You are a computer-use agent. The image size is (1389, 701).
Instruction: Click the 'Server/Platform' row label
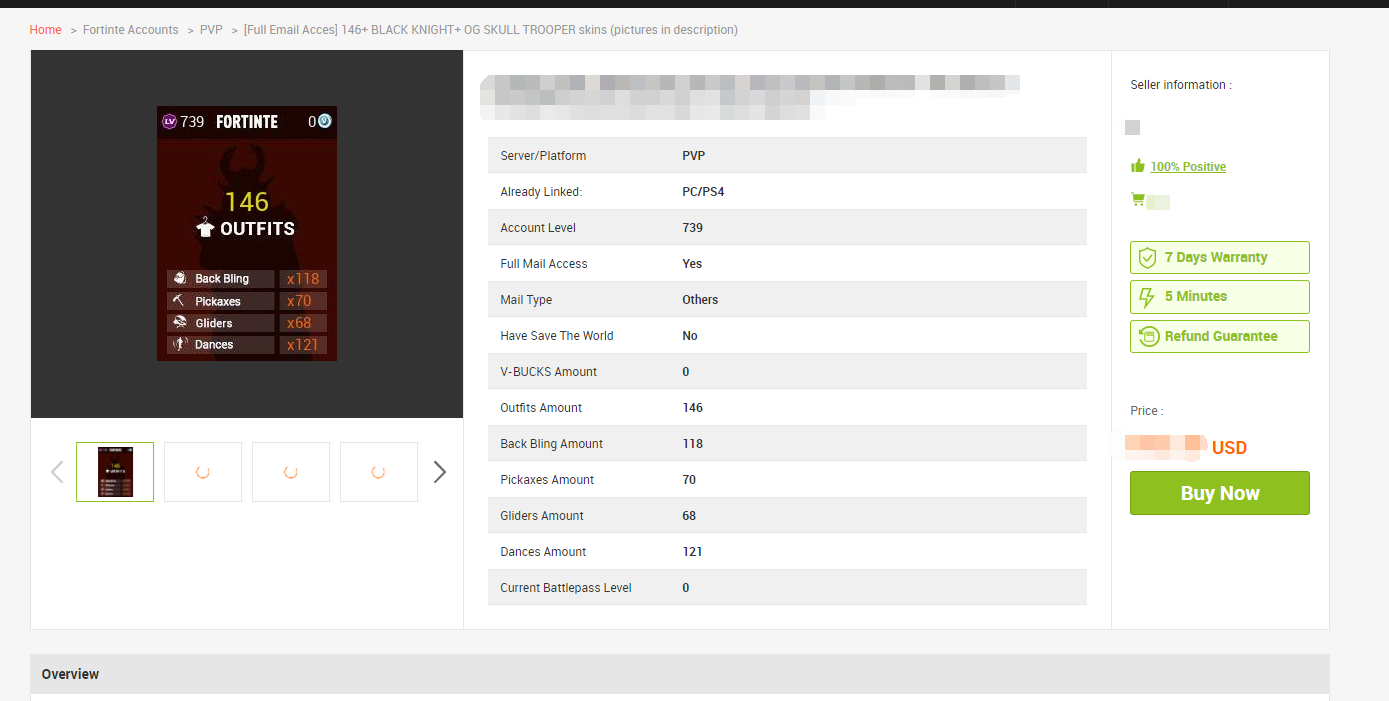543,156
